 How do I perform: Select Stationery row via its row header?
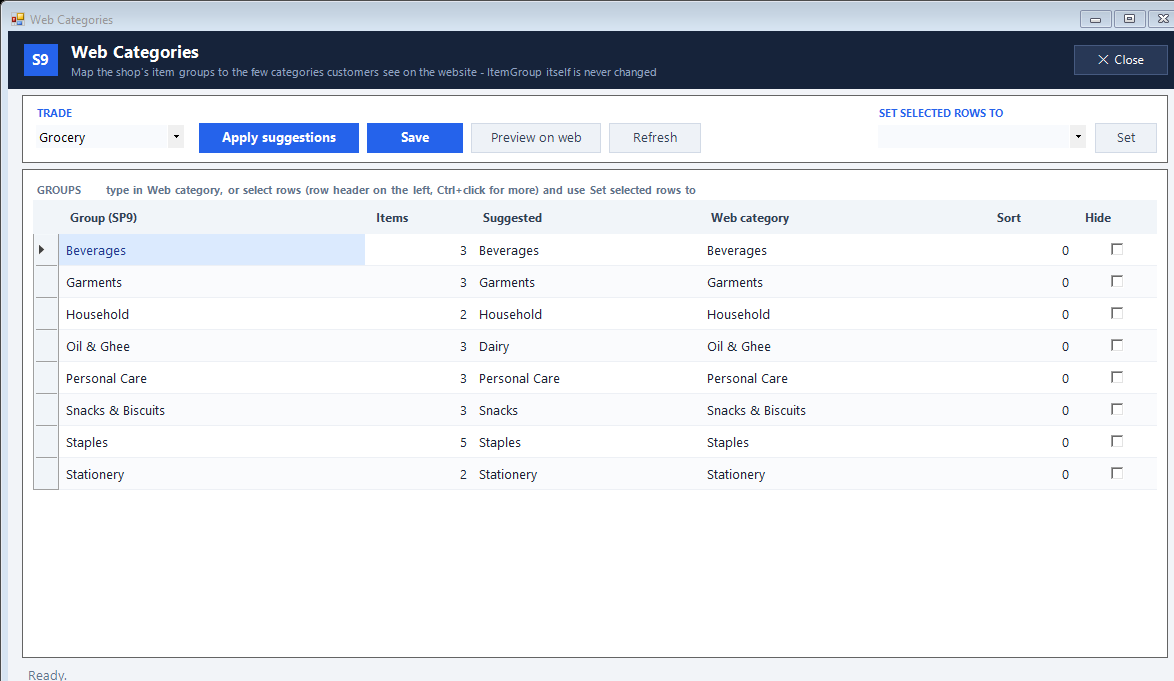point(46,474)
